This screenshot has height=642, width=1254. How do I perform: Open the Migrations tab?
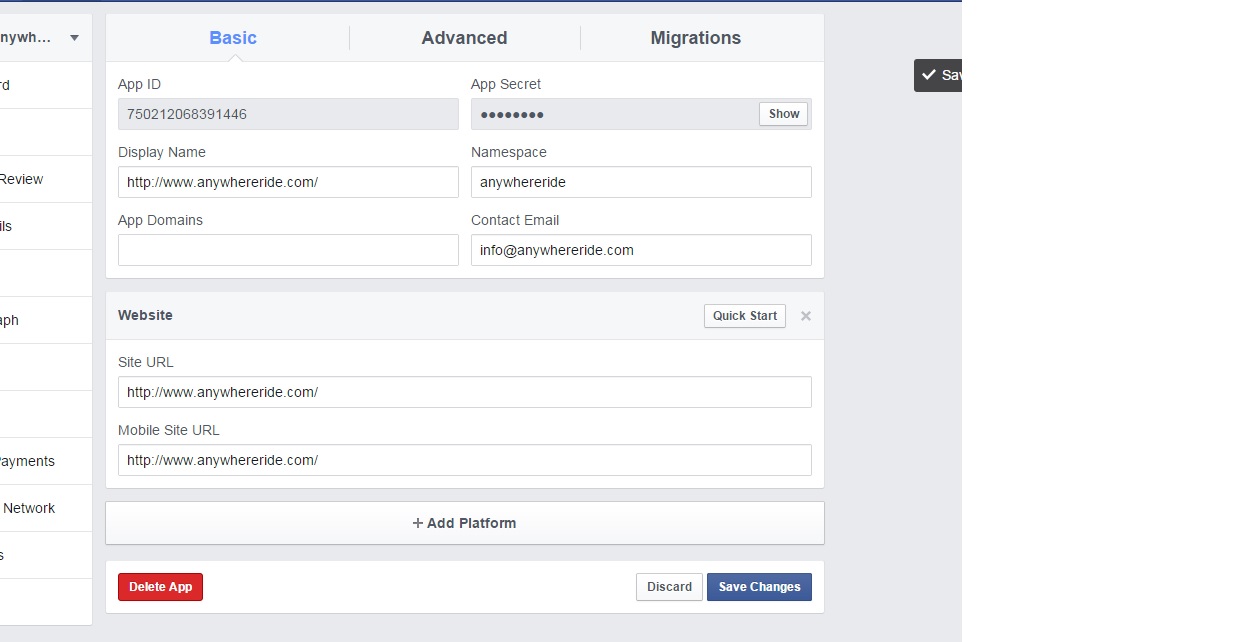pyautogui.click(x=695, y=38)
